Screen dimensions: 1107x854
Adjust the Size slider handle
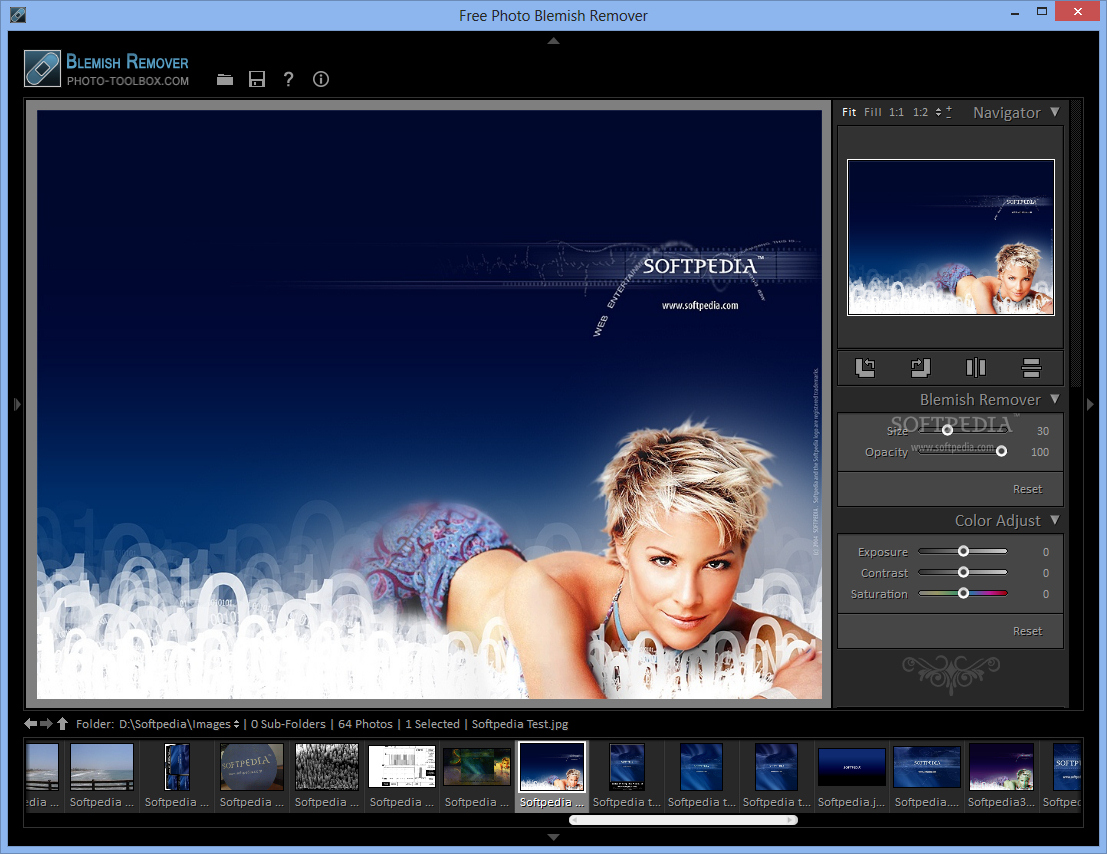pyautogui.click(x=947, y=430)
